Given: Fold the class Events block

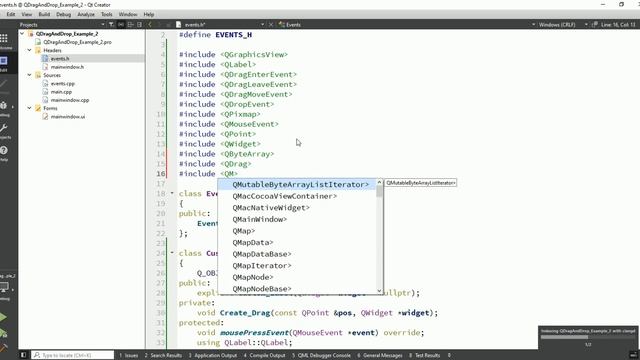Looking at the screenshot, I should click(172, 193).
